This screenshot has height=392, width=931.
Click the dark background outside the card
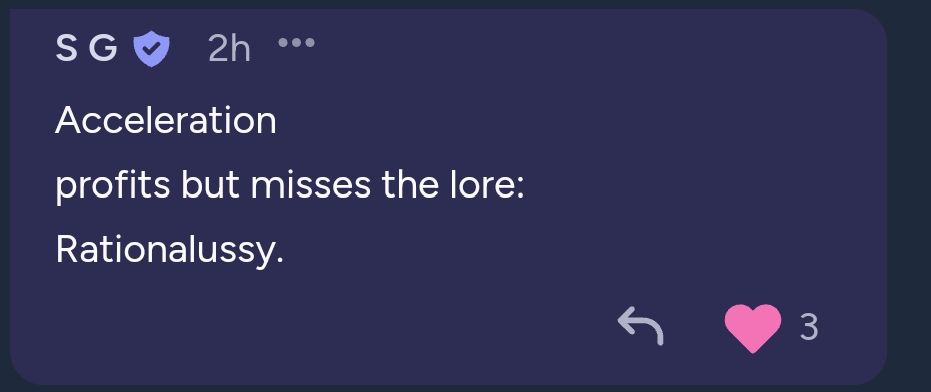point(910,196)
